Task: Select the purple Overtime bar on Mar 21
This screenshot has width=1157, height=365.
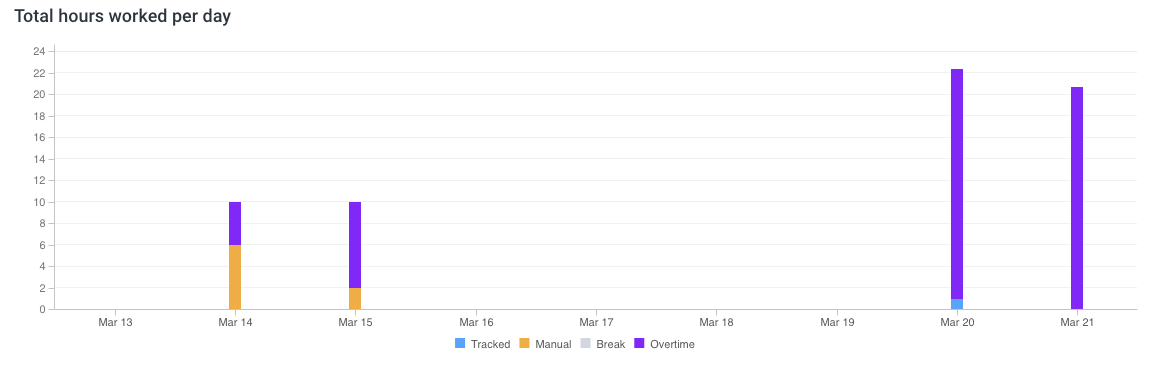Action: (1077, 198)
